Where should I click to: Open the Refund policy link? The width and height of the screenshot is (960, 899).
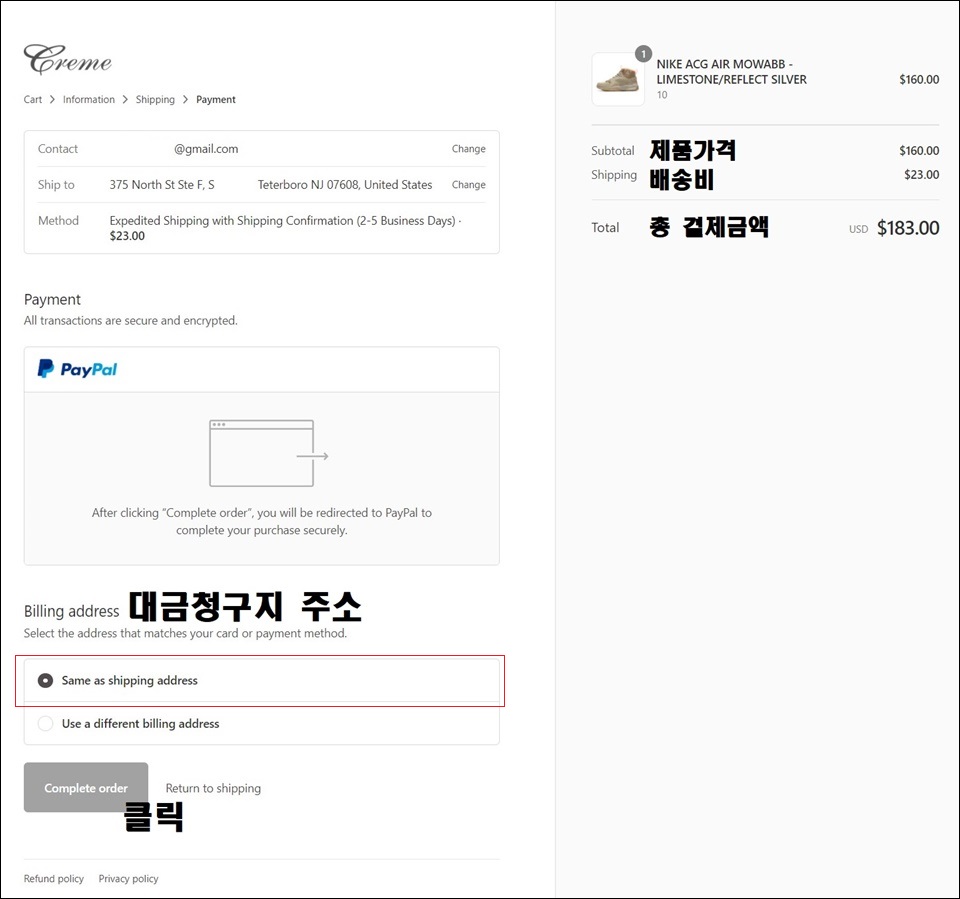(x=54, y=879)
